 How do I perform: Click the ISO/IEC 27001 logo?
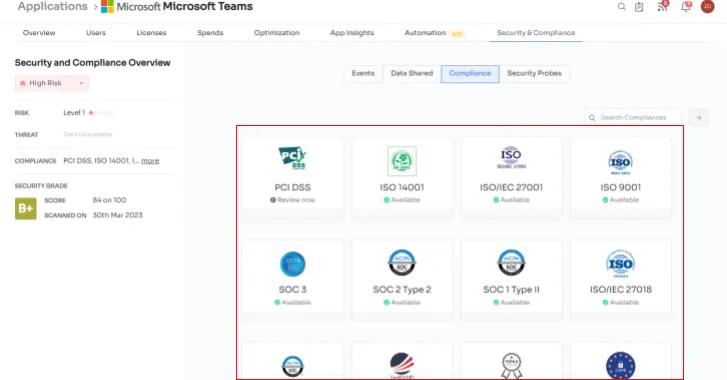(511, 158)
